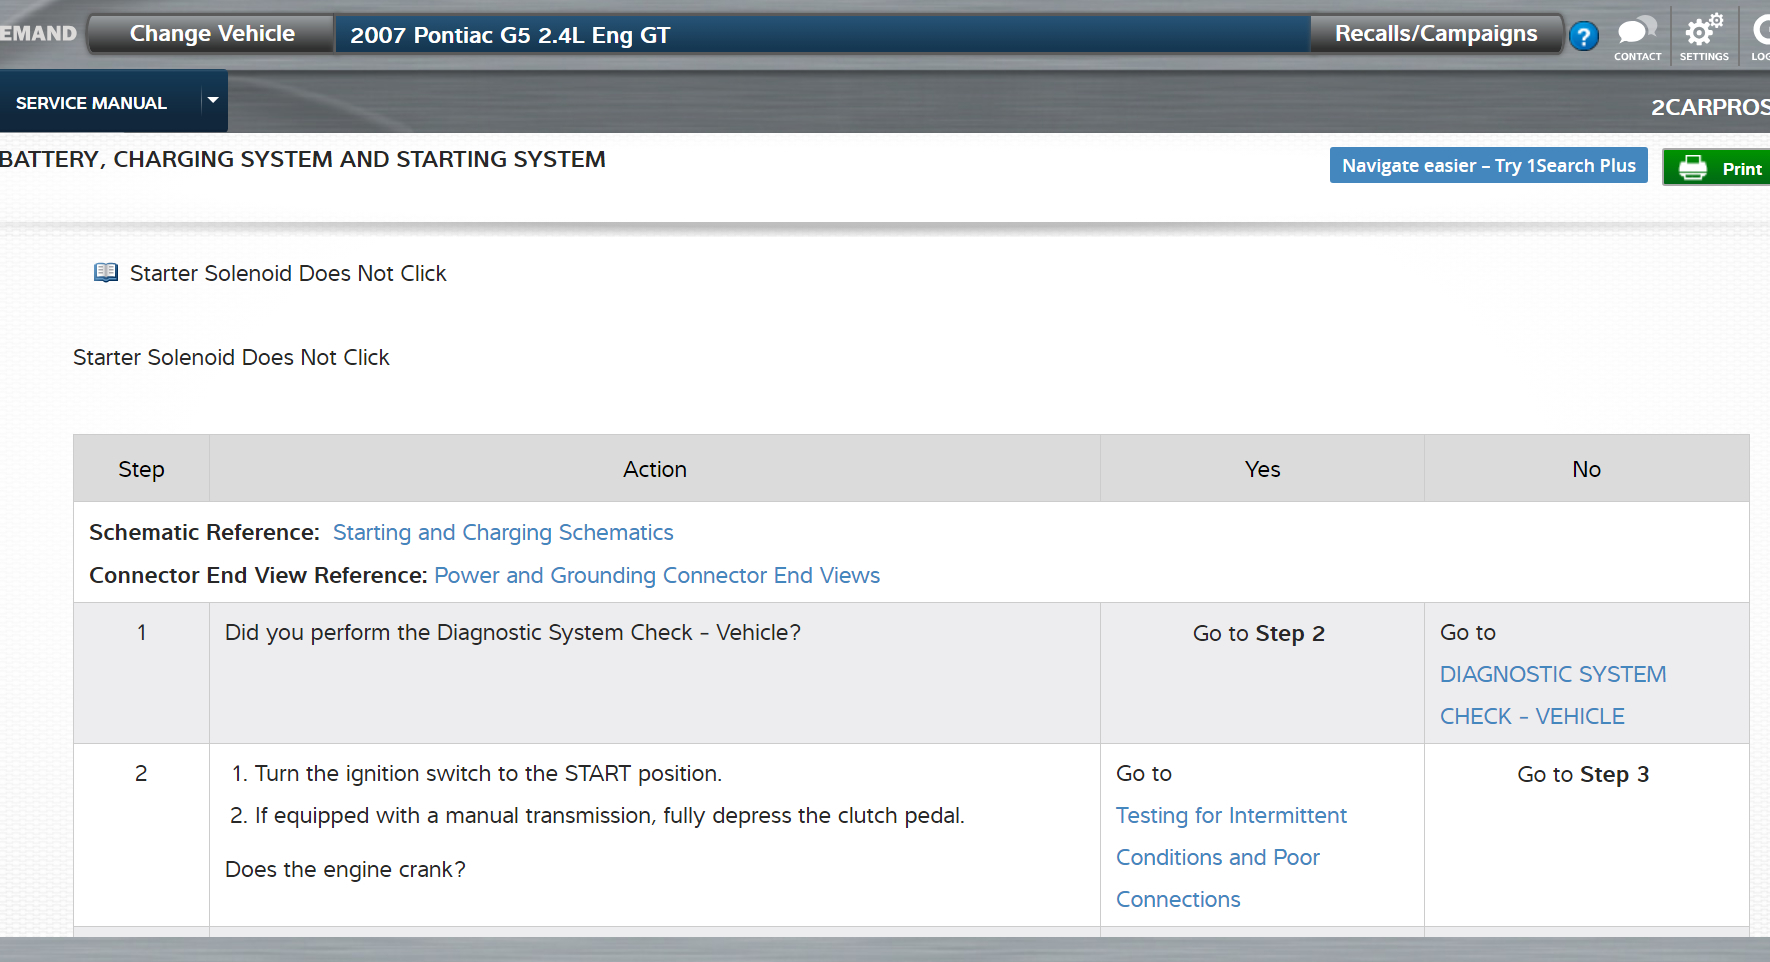Follow the DIAGNOSTIC SYSTEM CHECK - VEHICLE link
1770x962 pixels.
(1552, 695)
